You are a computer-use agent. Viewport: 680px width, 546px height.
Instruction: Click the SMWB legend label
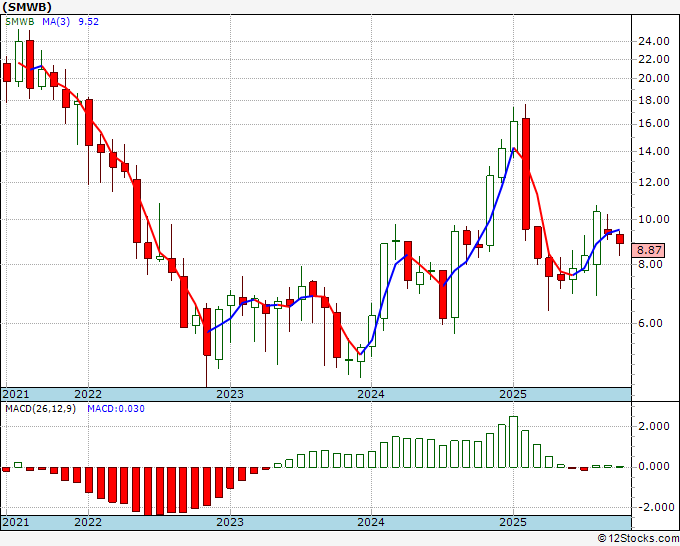(20, 22)
